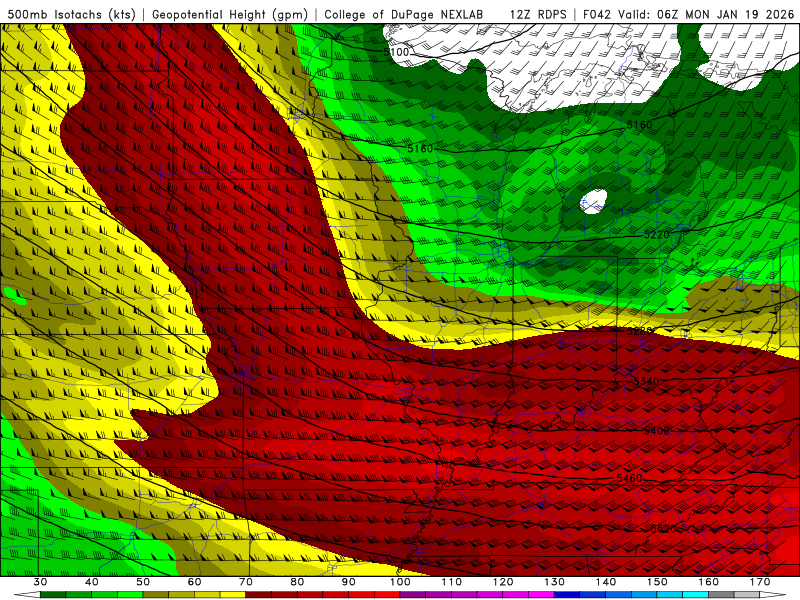Click the 60 knot color scale label

[194, 582]
